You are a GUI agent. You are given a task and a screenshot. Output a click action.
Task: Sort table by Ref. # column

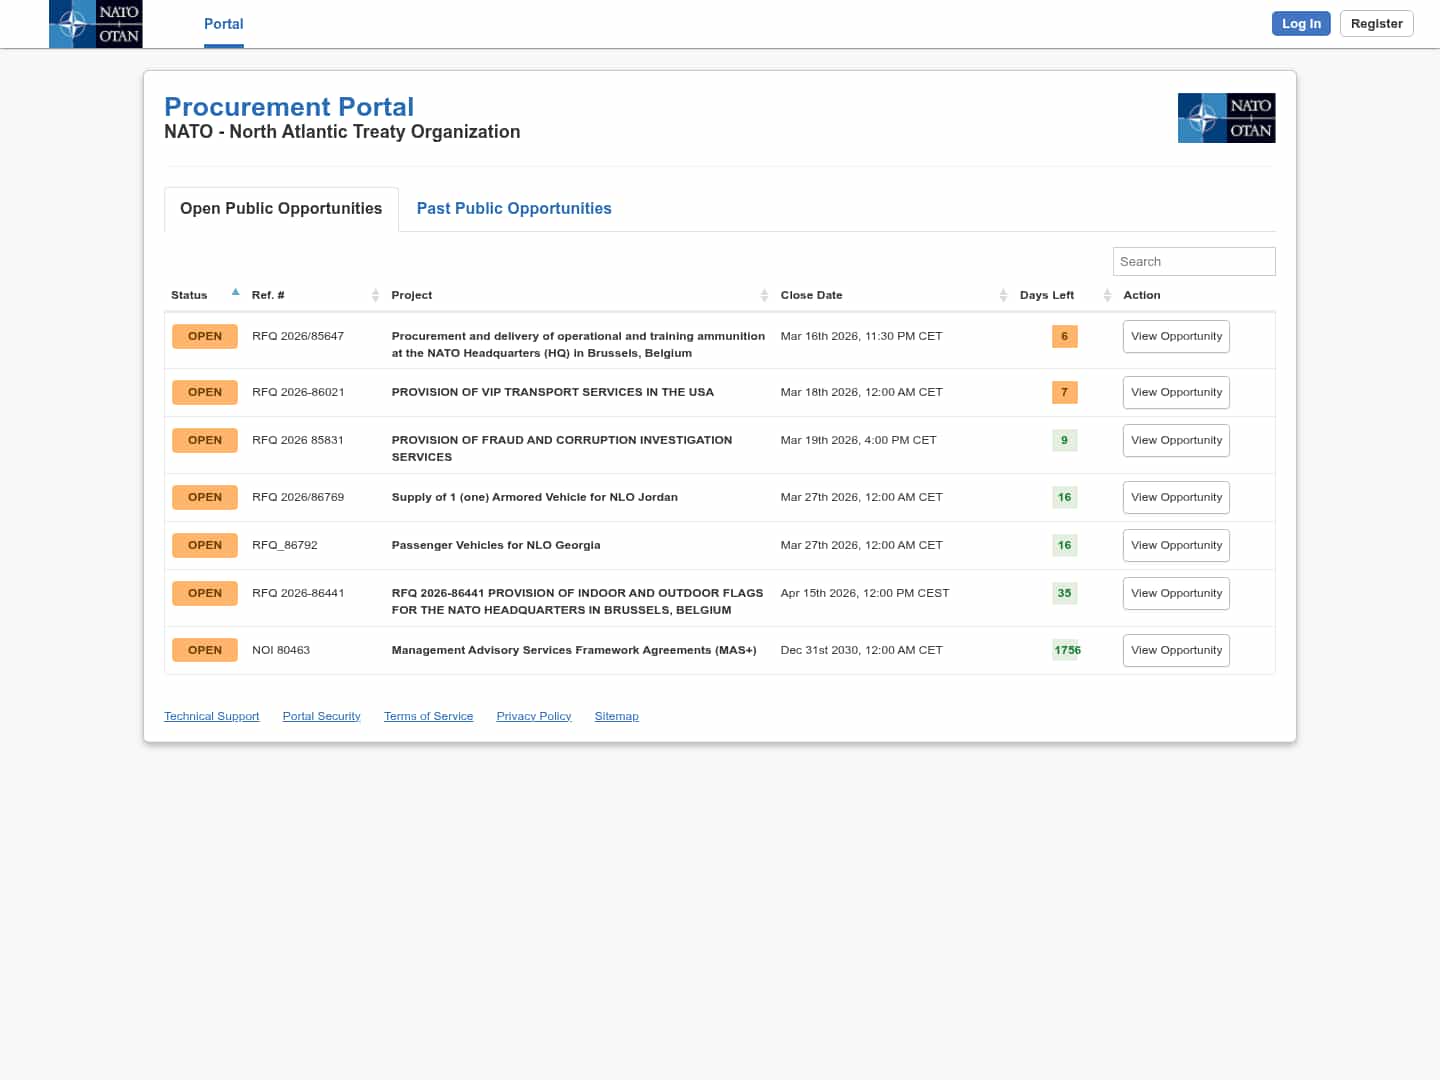click(375, 295)
